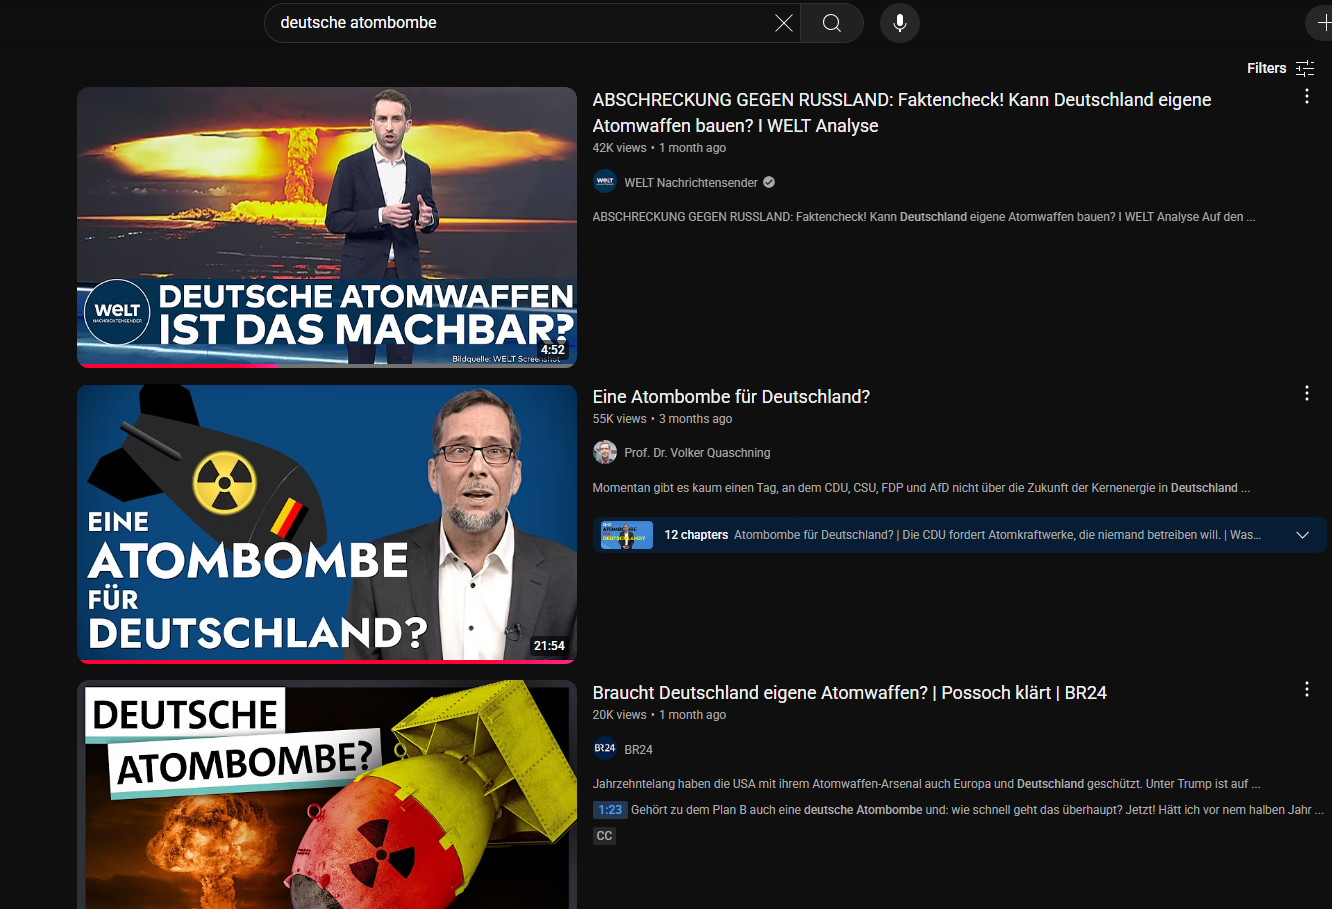Screen dimensions: 1332x909
Task: Click the verified badge next to WELT Nachrichtensender
Action: pos(769,182)
